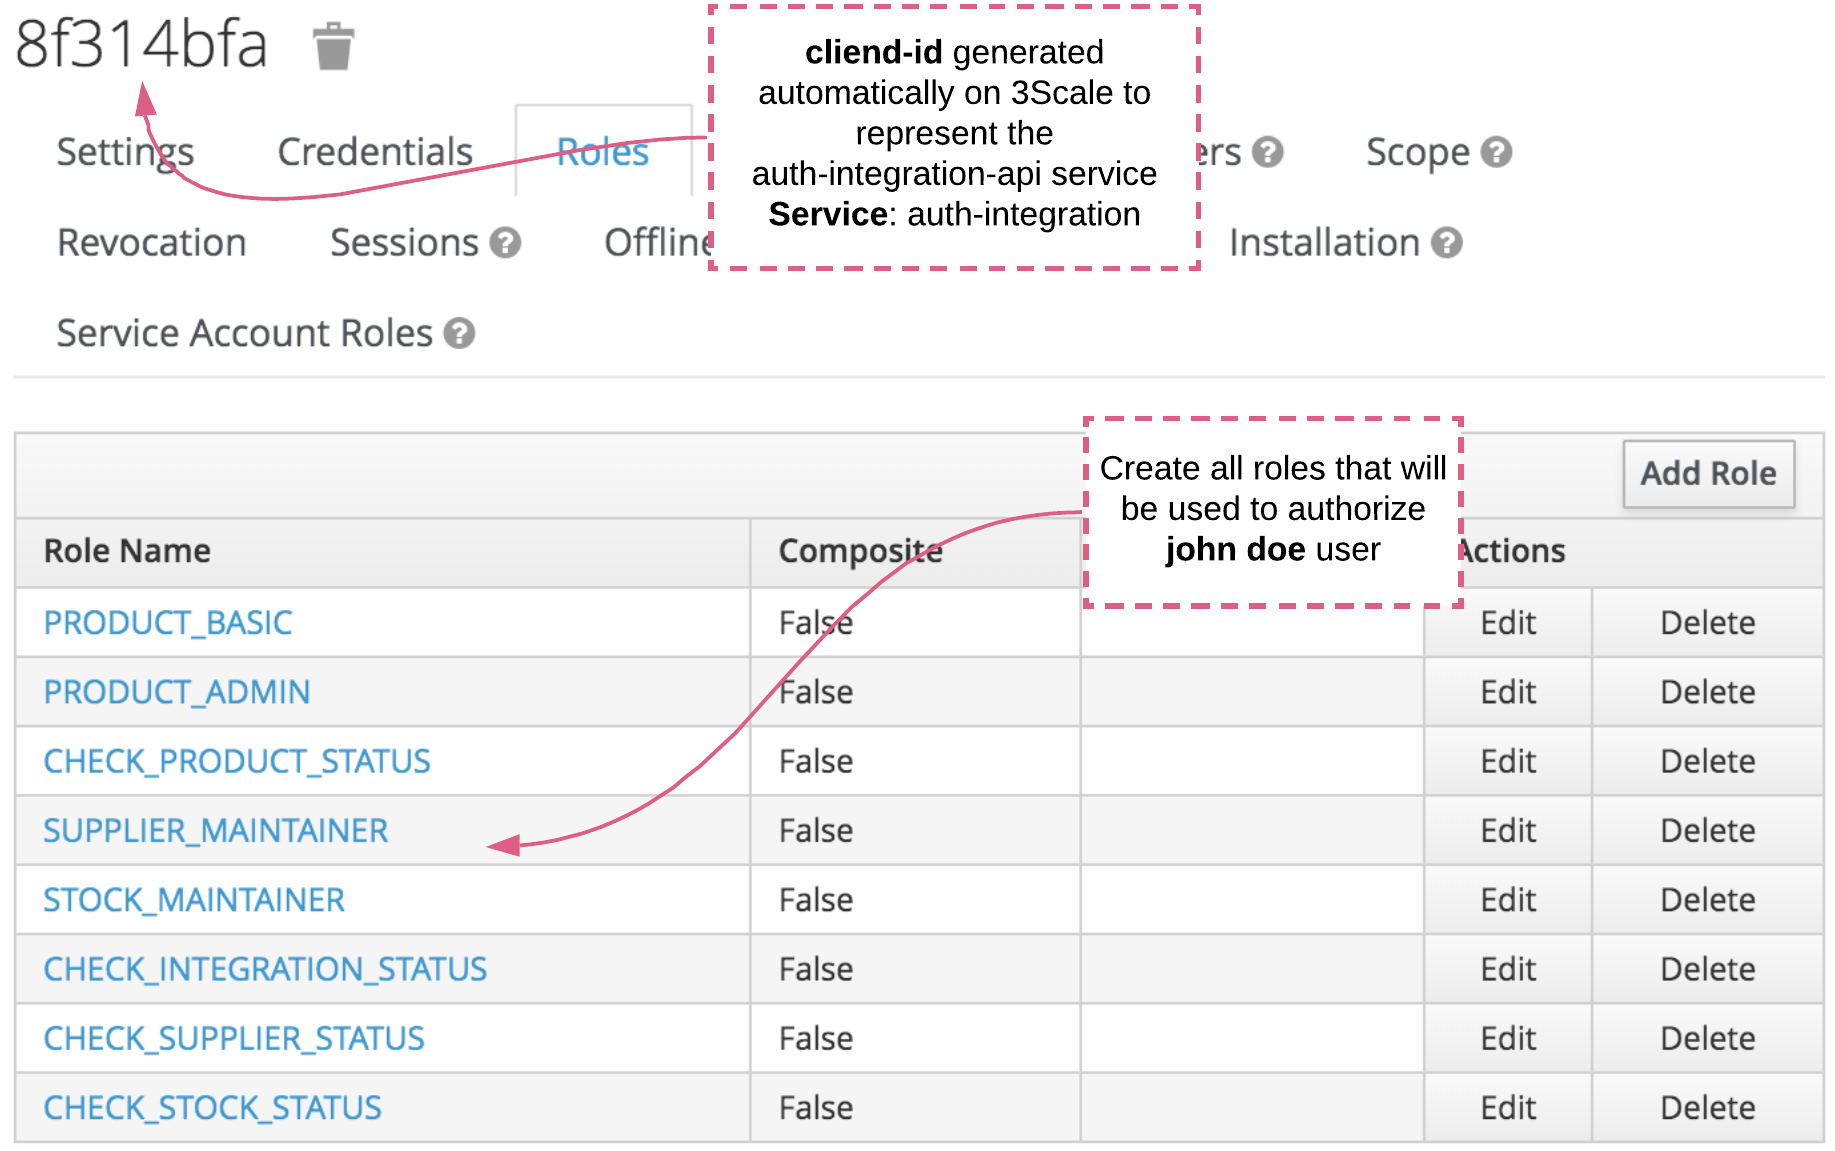Click the Role Name column header
1835x1151 pixels.
tap(127, 551)
